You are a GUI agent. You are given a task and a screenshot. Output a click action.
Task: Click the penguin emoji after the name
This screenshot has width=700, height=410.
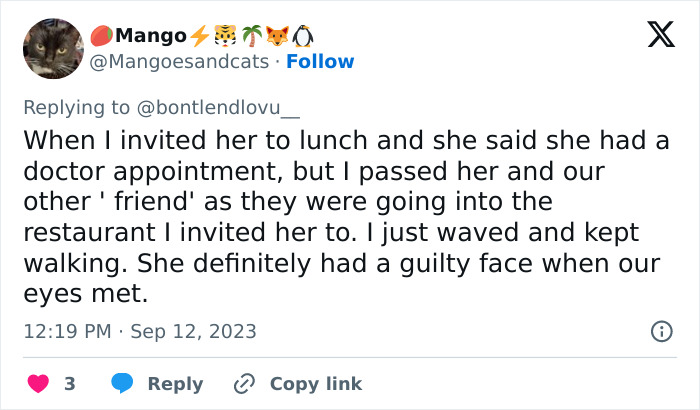[304, 36]
